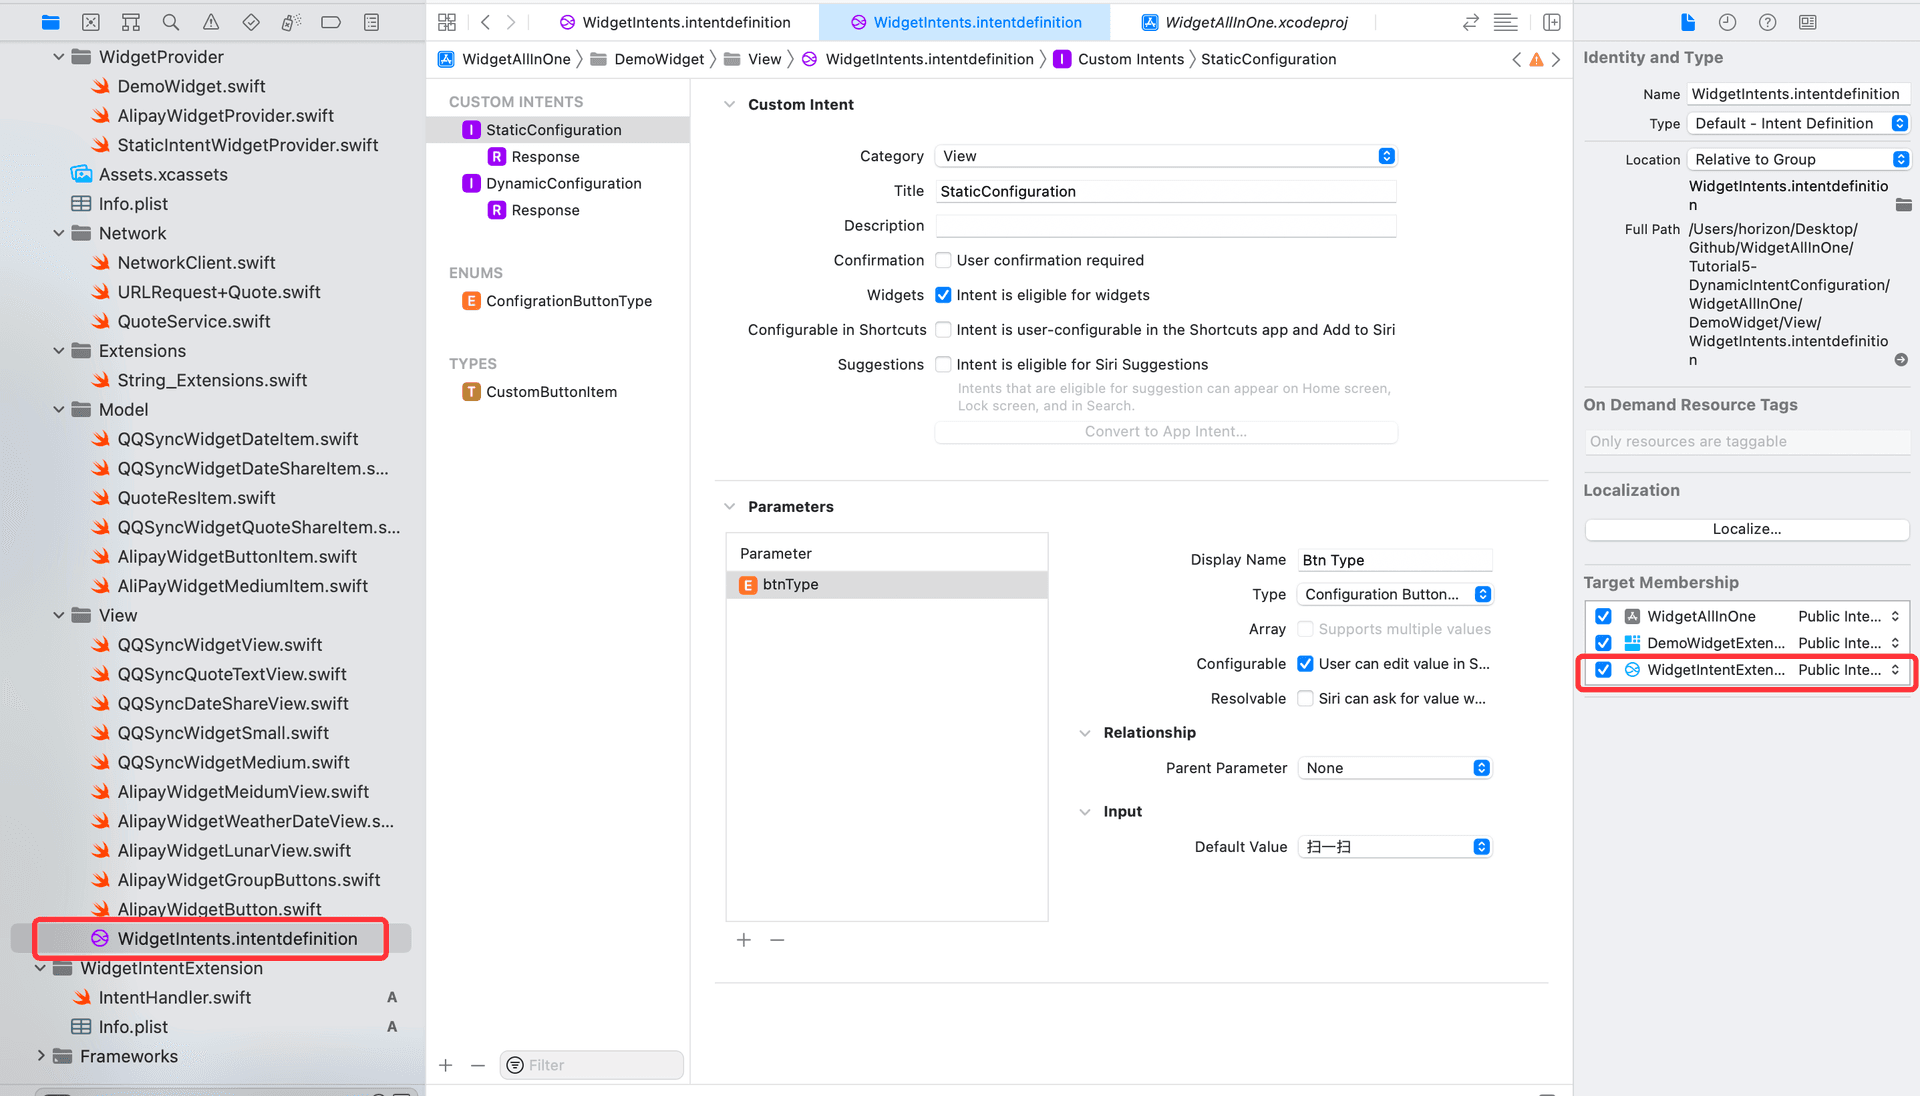Viewport: 1920px width, 1096px height.
Task: Click Convert to App Intent button
Action: (1165, 432)
